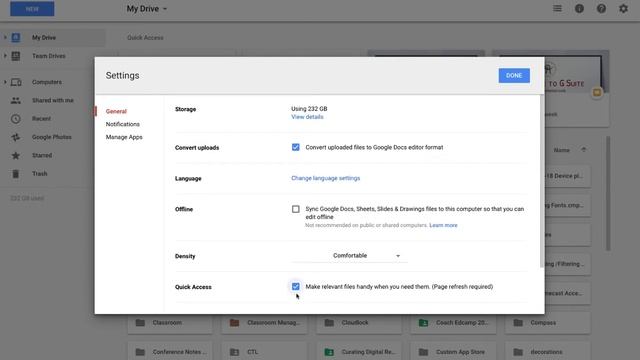The image size is (640, 360).
Task: Click the Name sort arrow
Action: coord(584,150)
